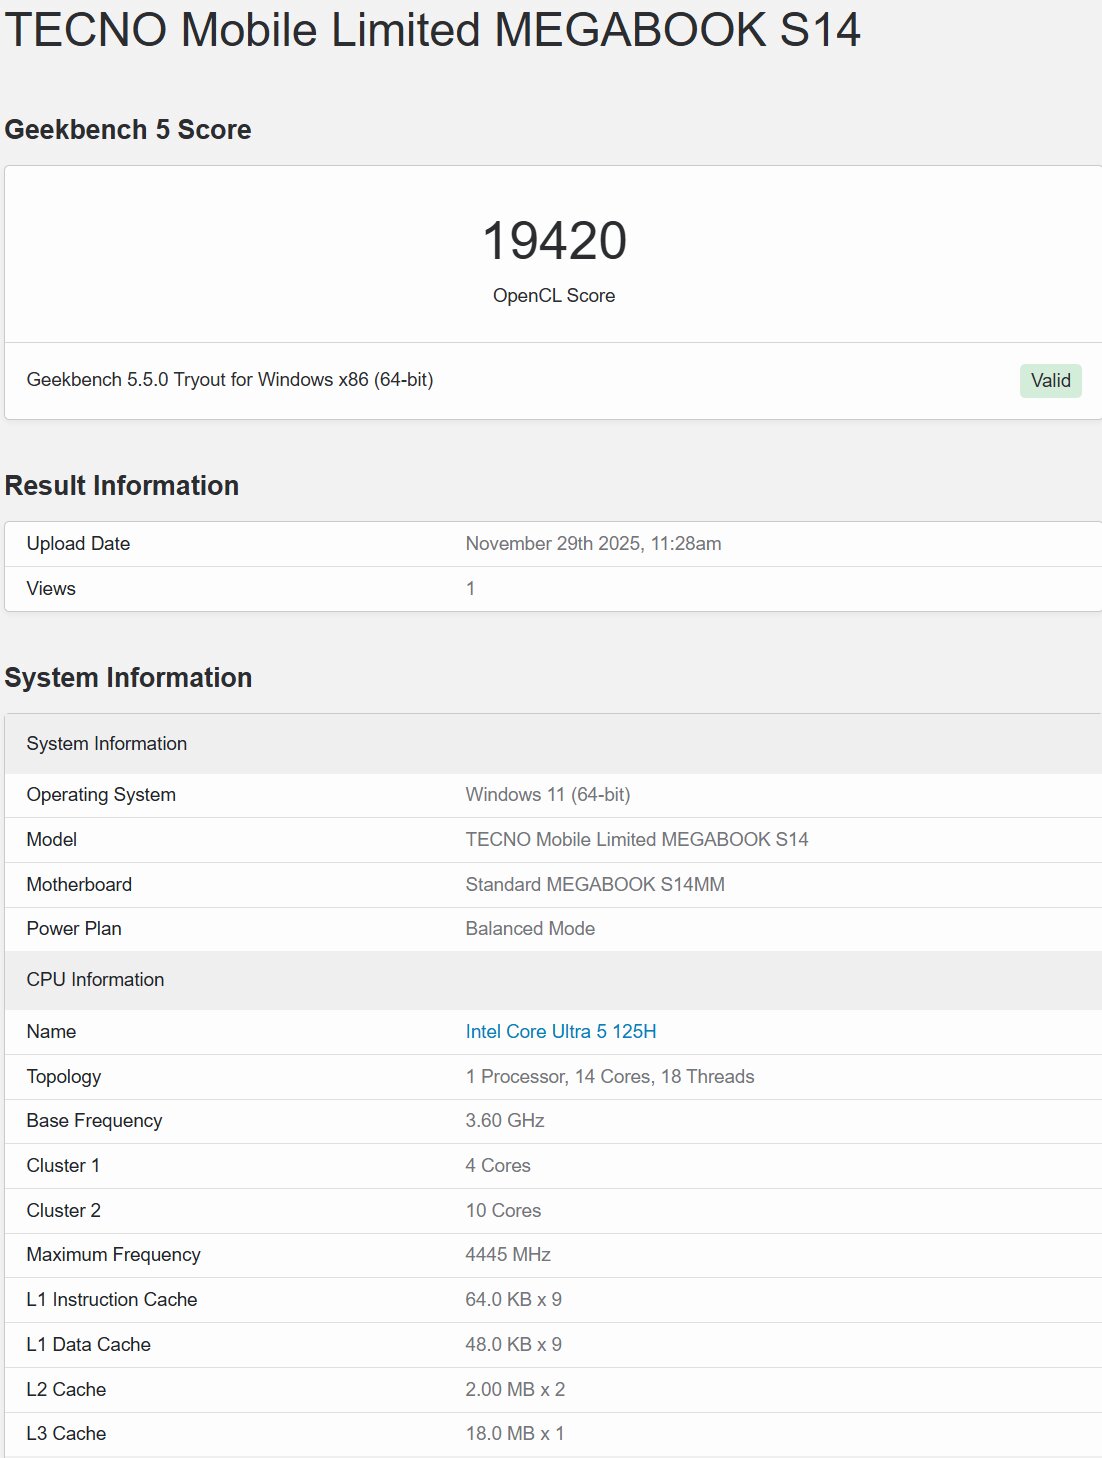Click the 3.60 GHz base frequency value
The width and height of the screenshot is (1102, 1458).
tap(505, 1120)
